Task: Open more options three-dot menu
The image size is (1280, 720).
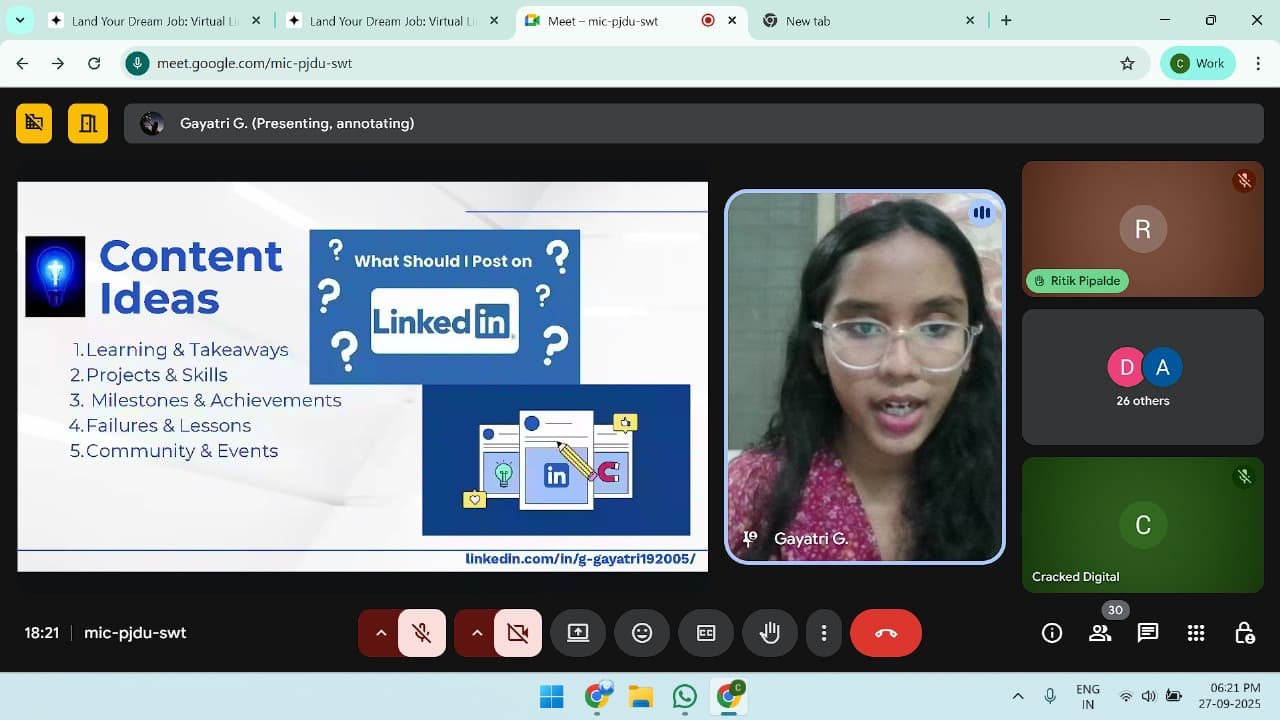Action: pyautogui.click(x=823, y=633)
